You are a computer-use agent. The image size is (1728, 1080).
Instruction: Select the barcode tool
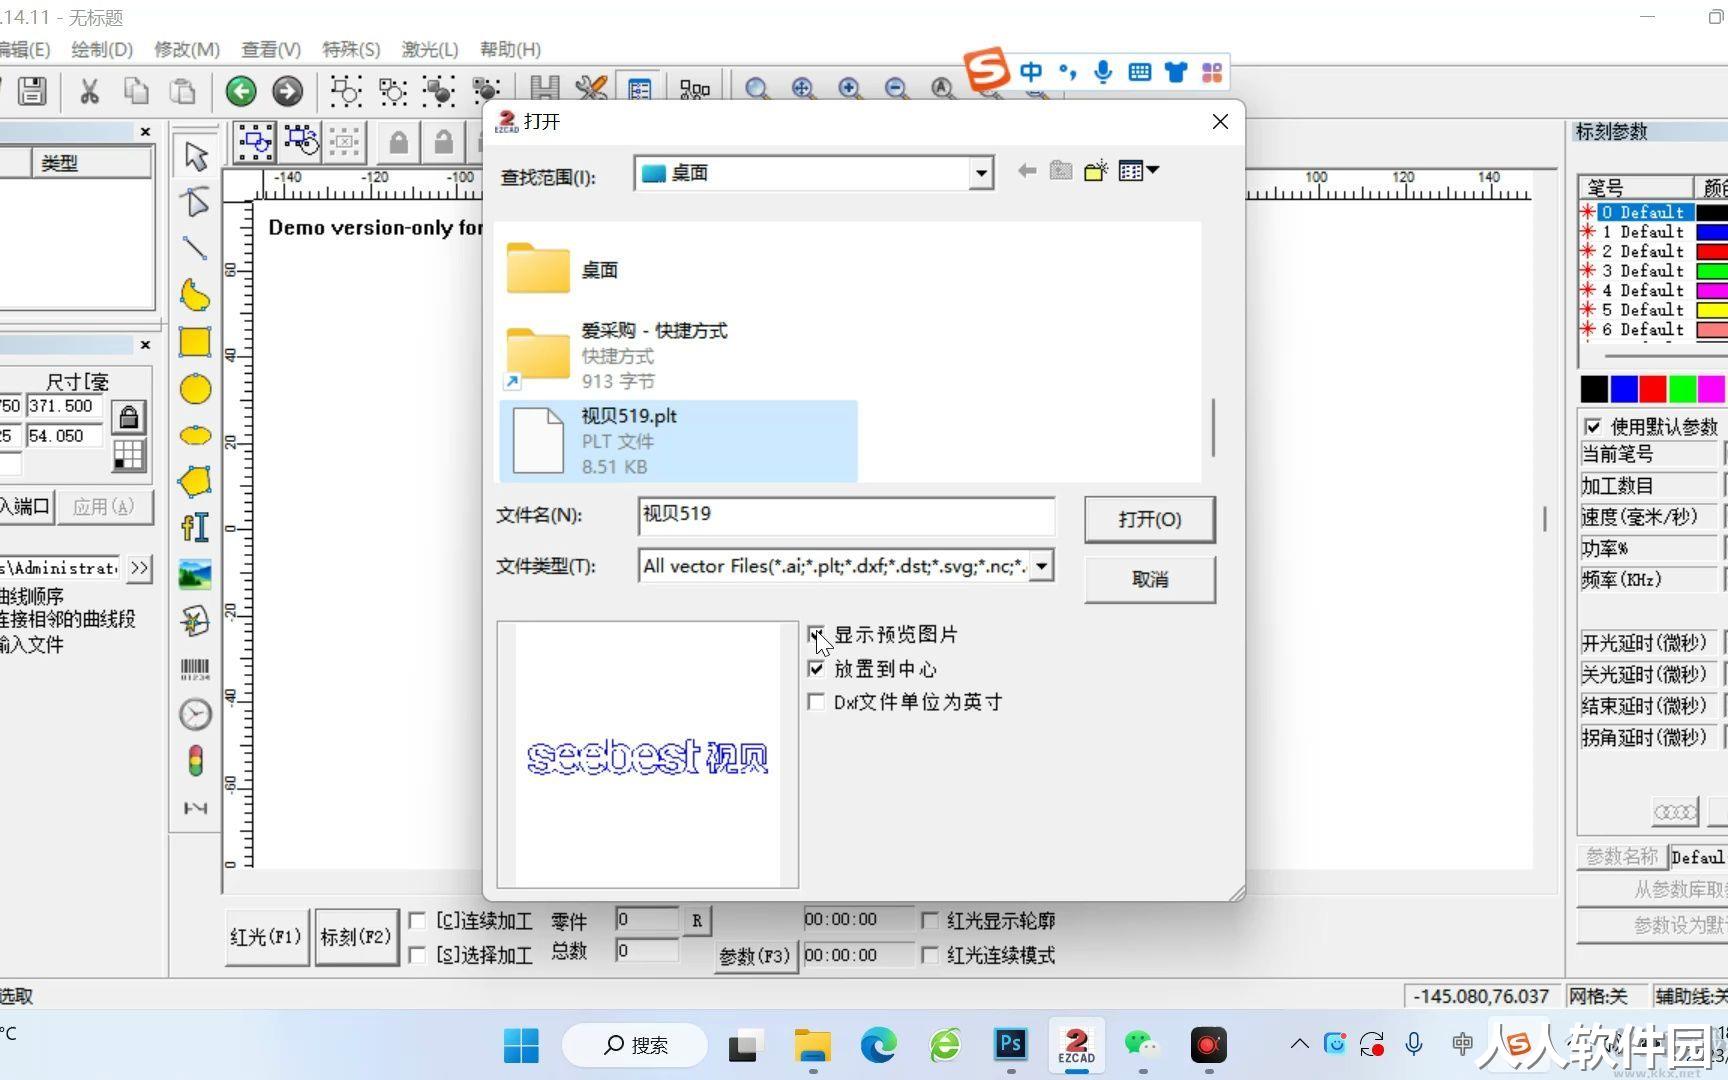195,668
